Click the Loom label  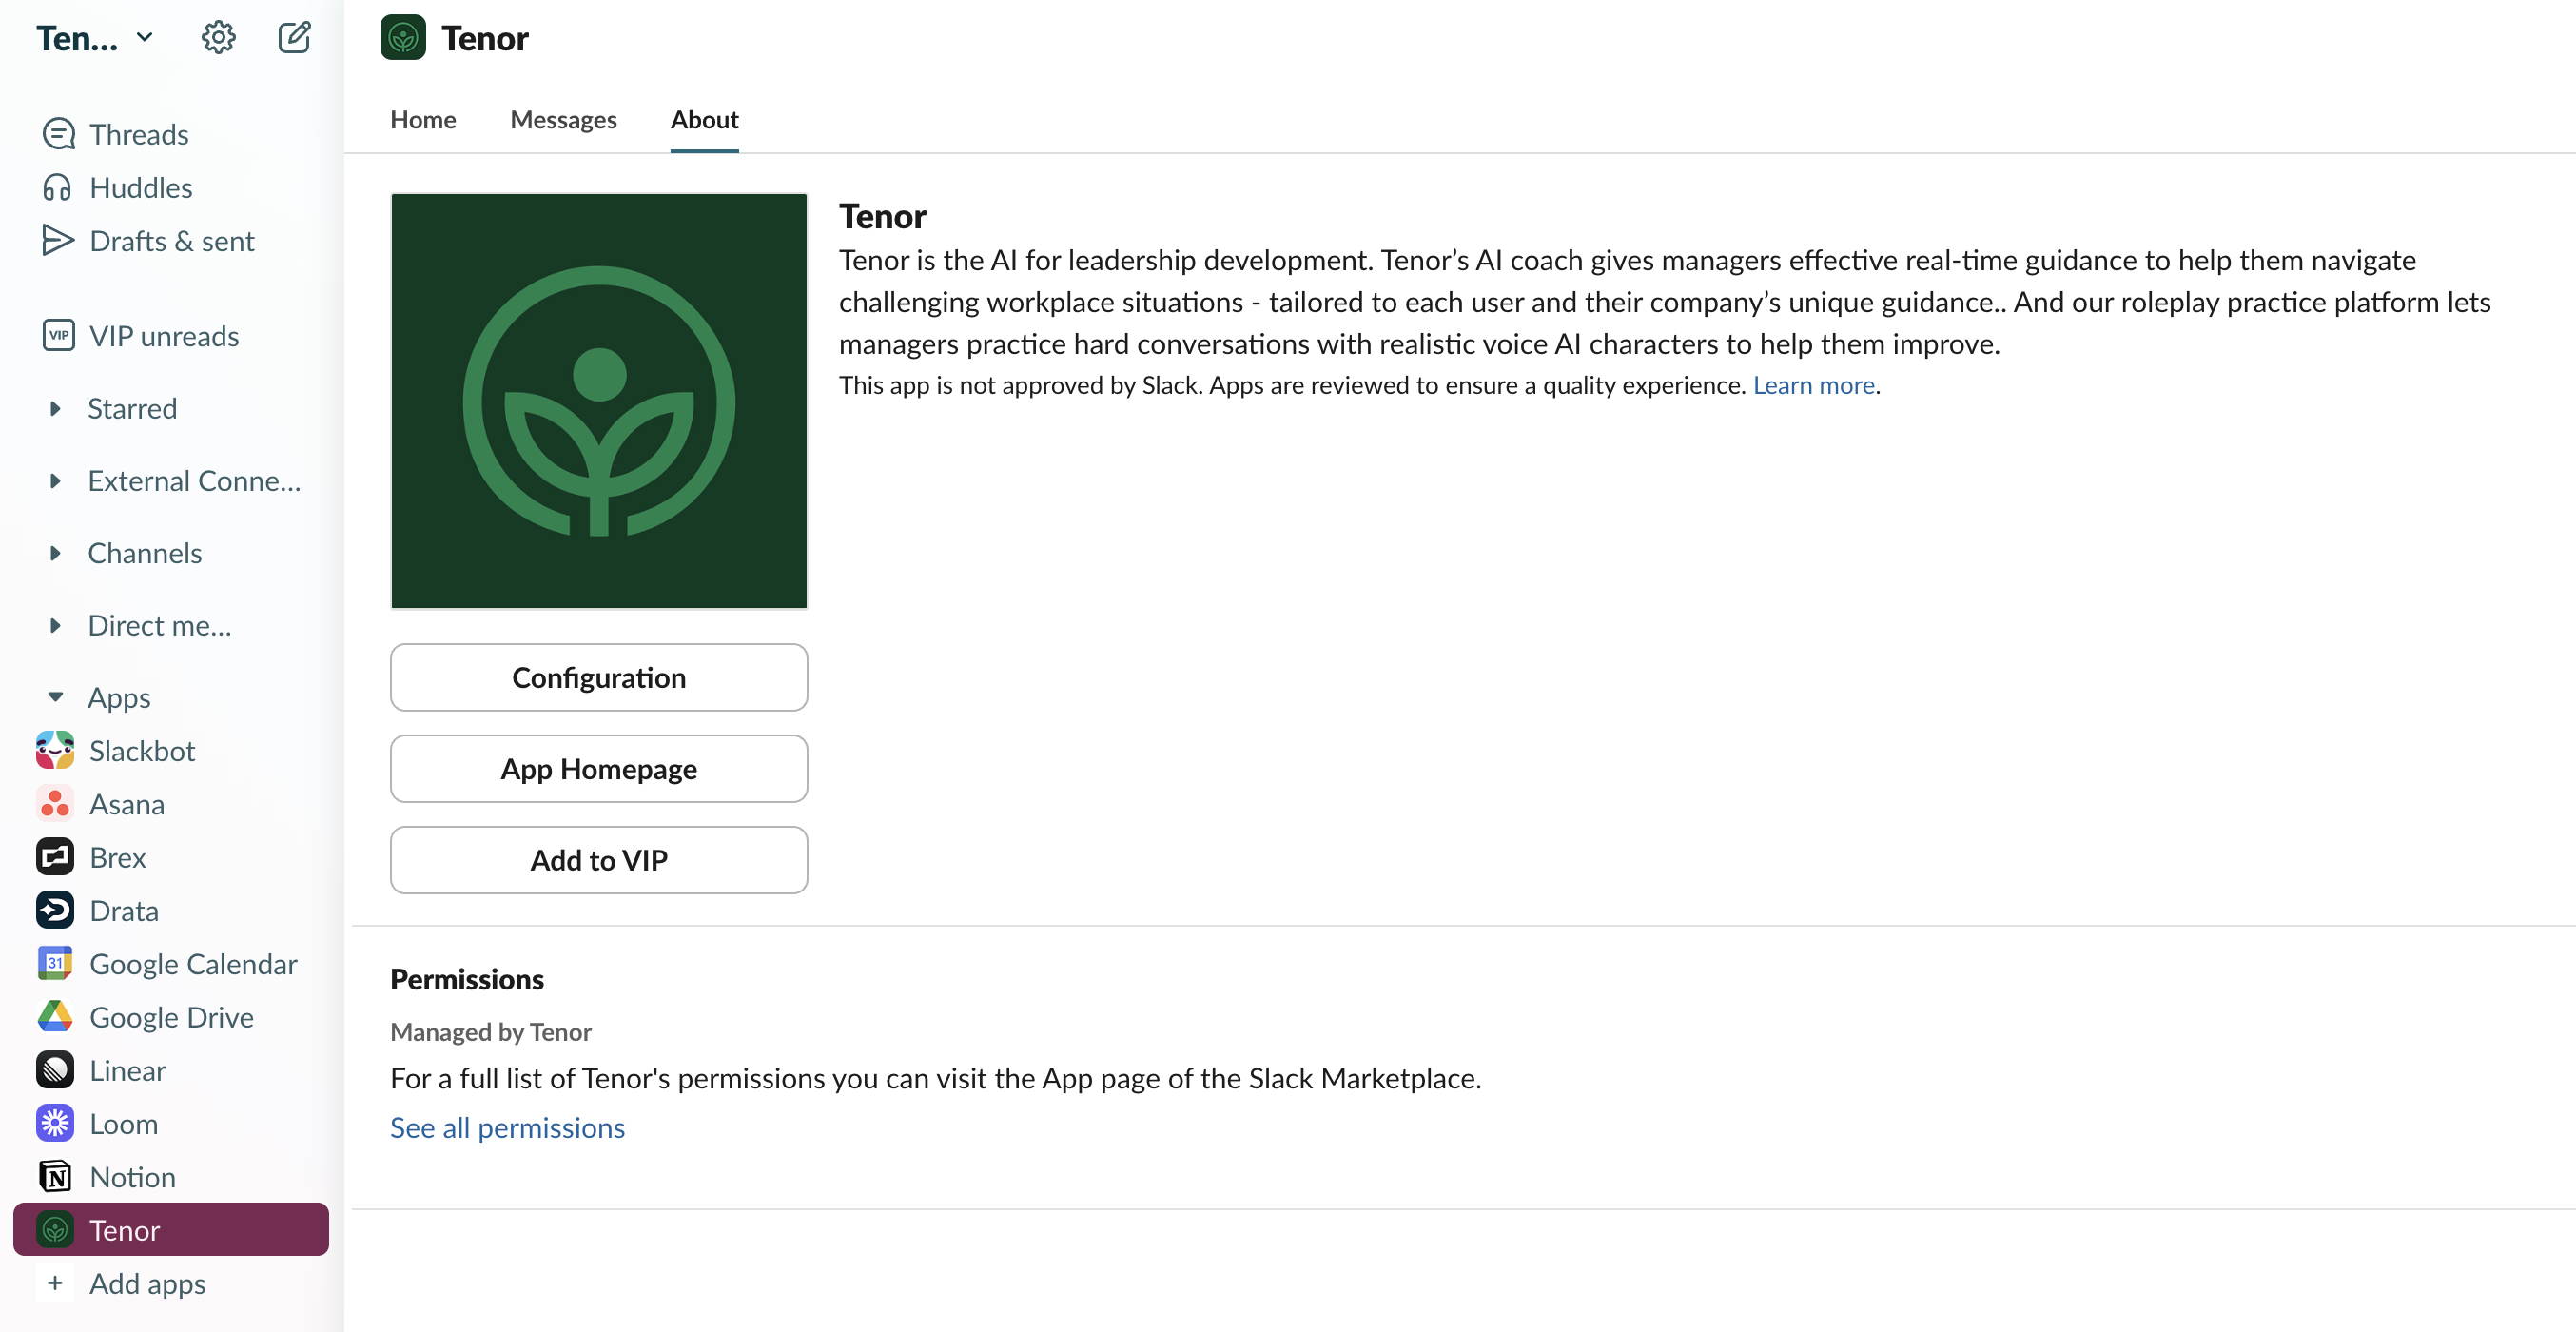tap(124, 1124)
